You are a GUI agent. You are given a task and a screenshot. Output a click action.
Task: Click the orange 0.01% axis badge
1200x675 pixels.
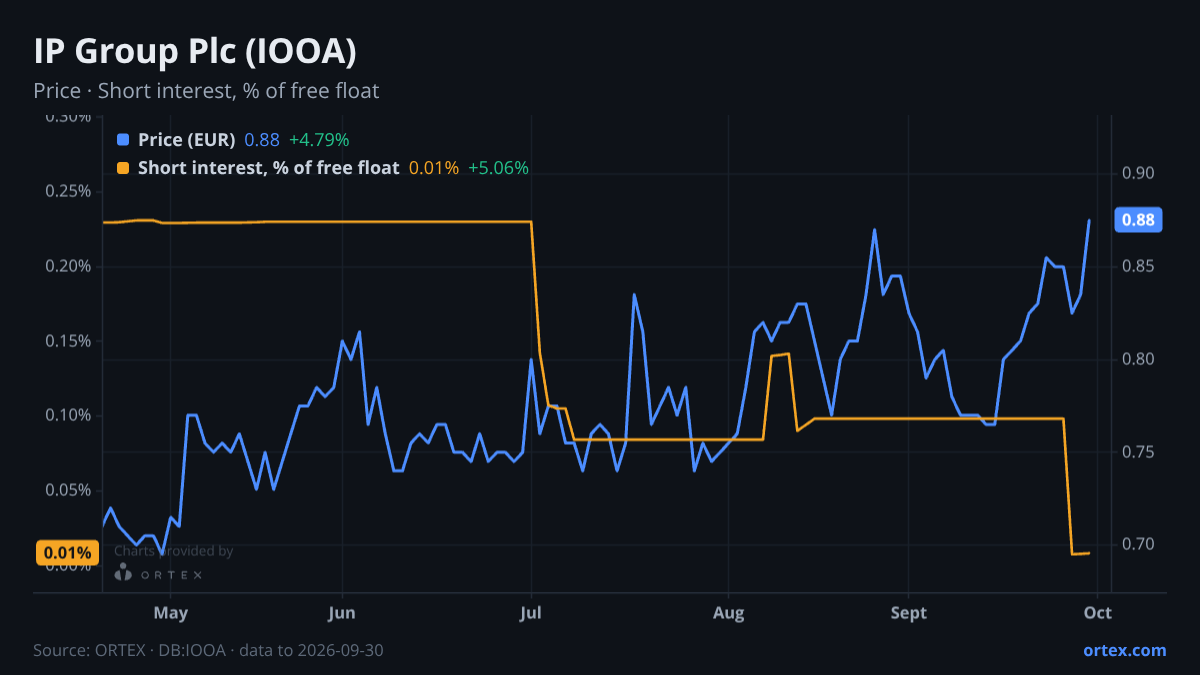tap(68, 553)
